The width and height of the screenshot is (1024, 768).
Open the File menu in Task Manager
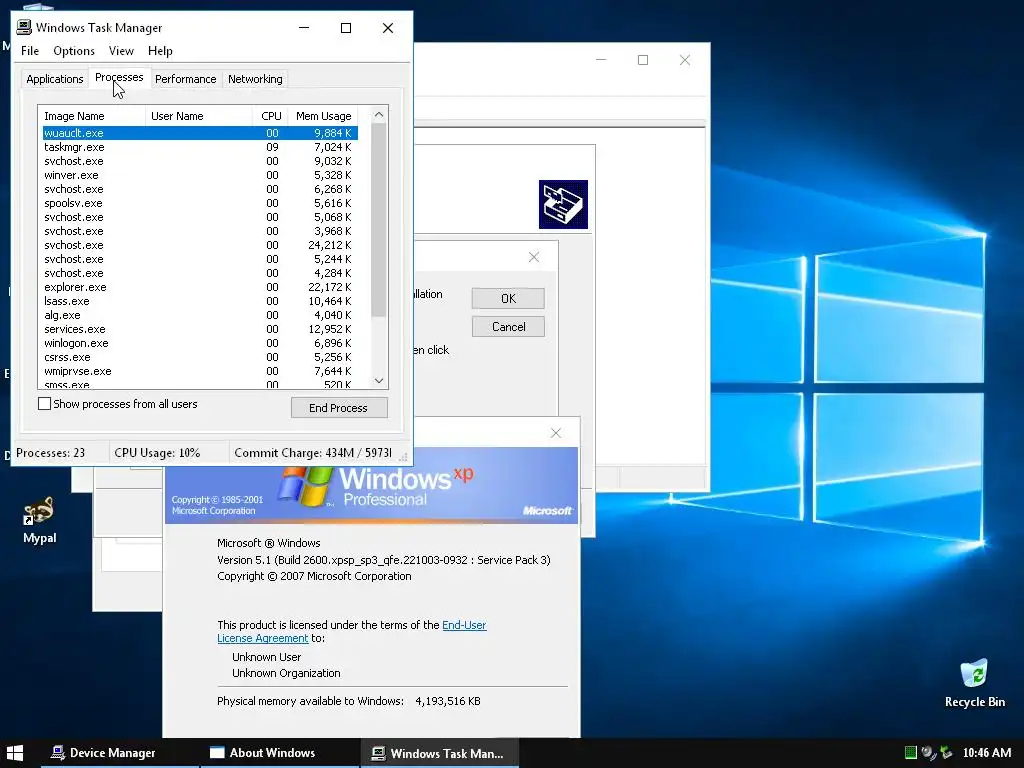(30, 51)
